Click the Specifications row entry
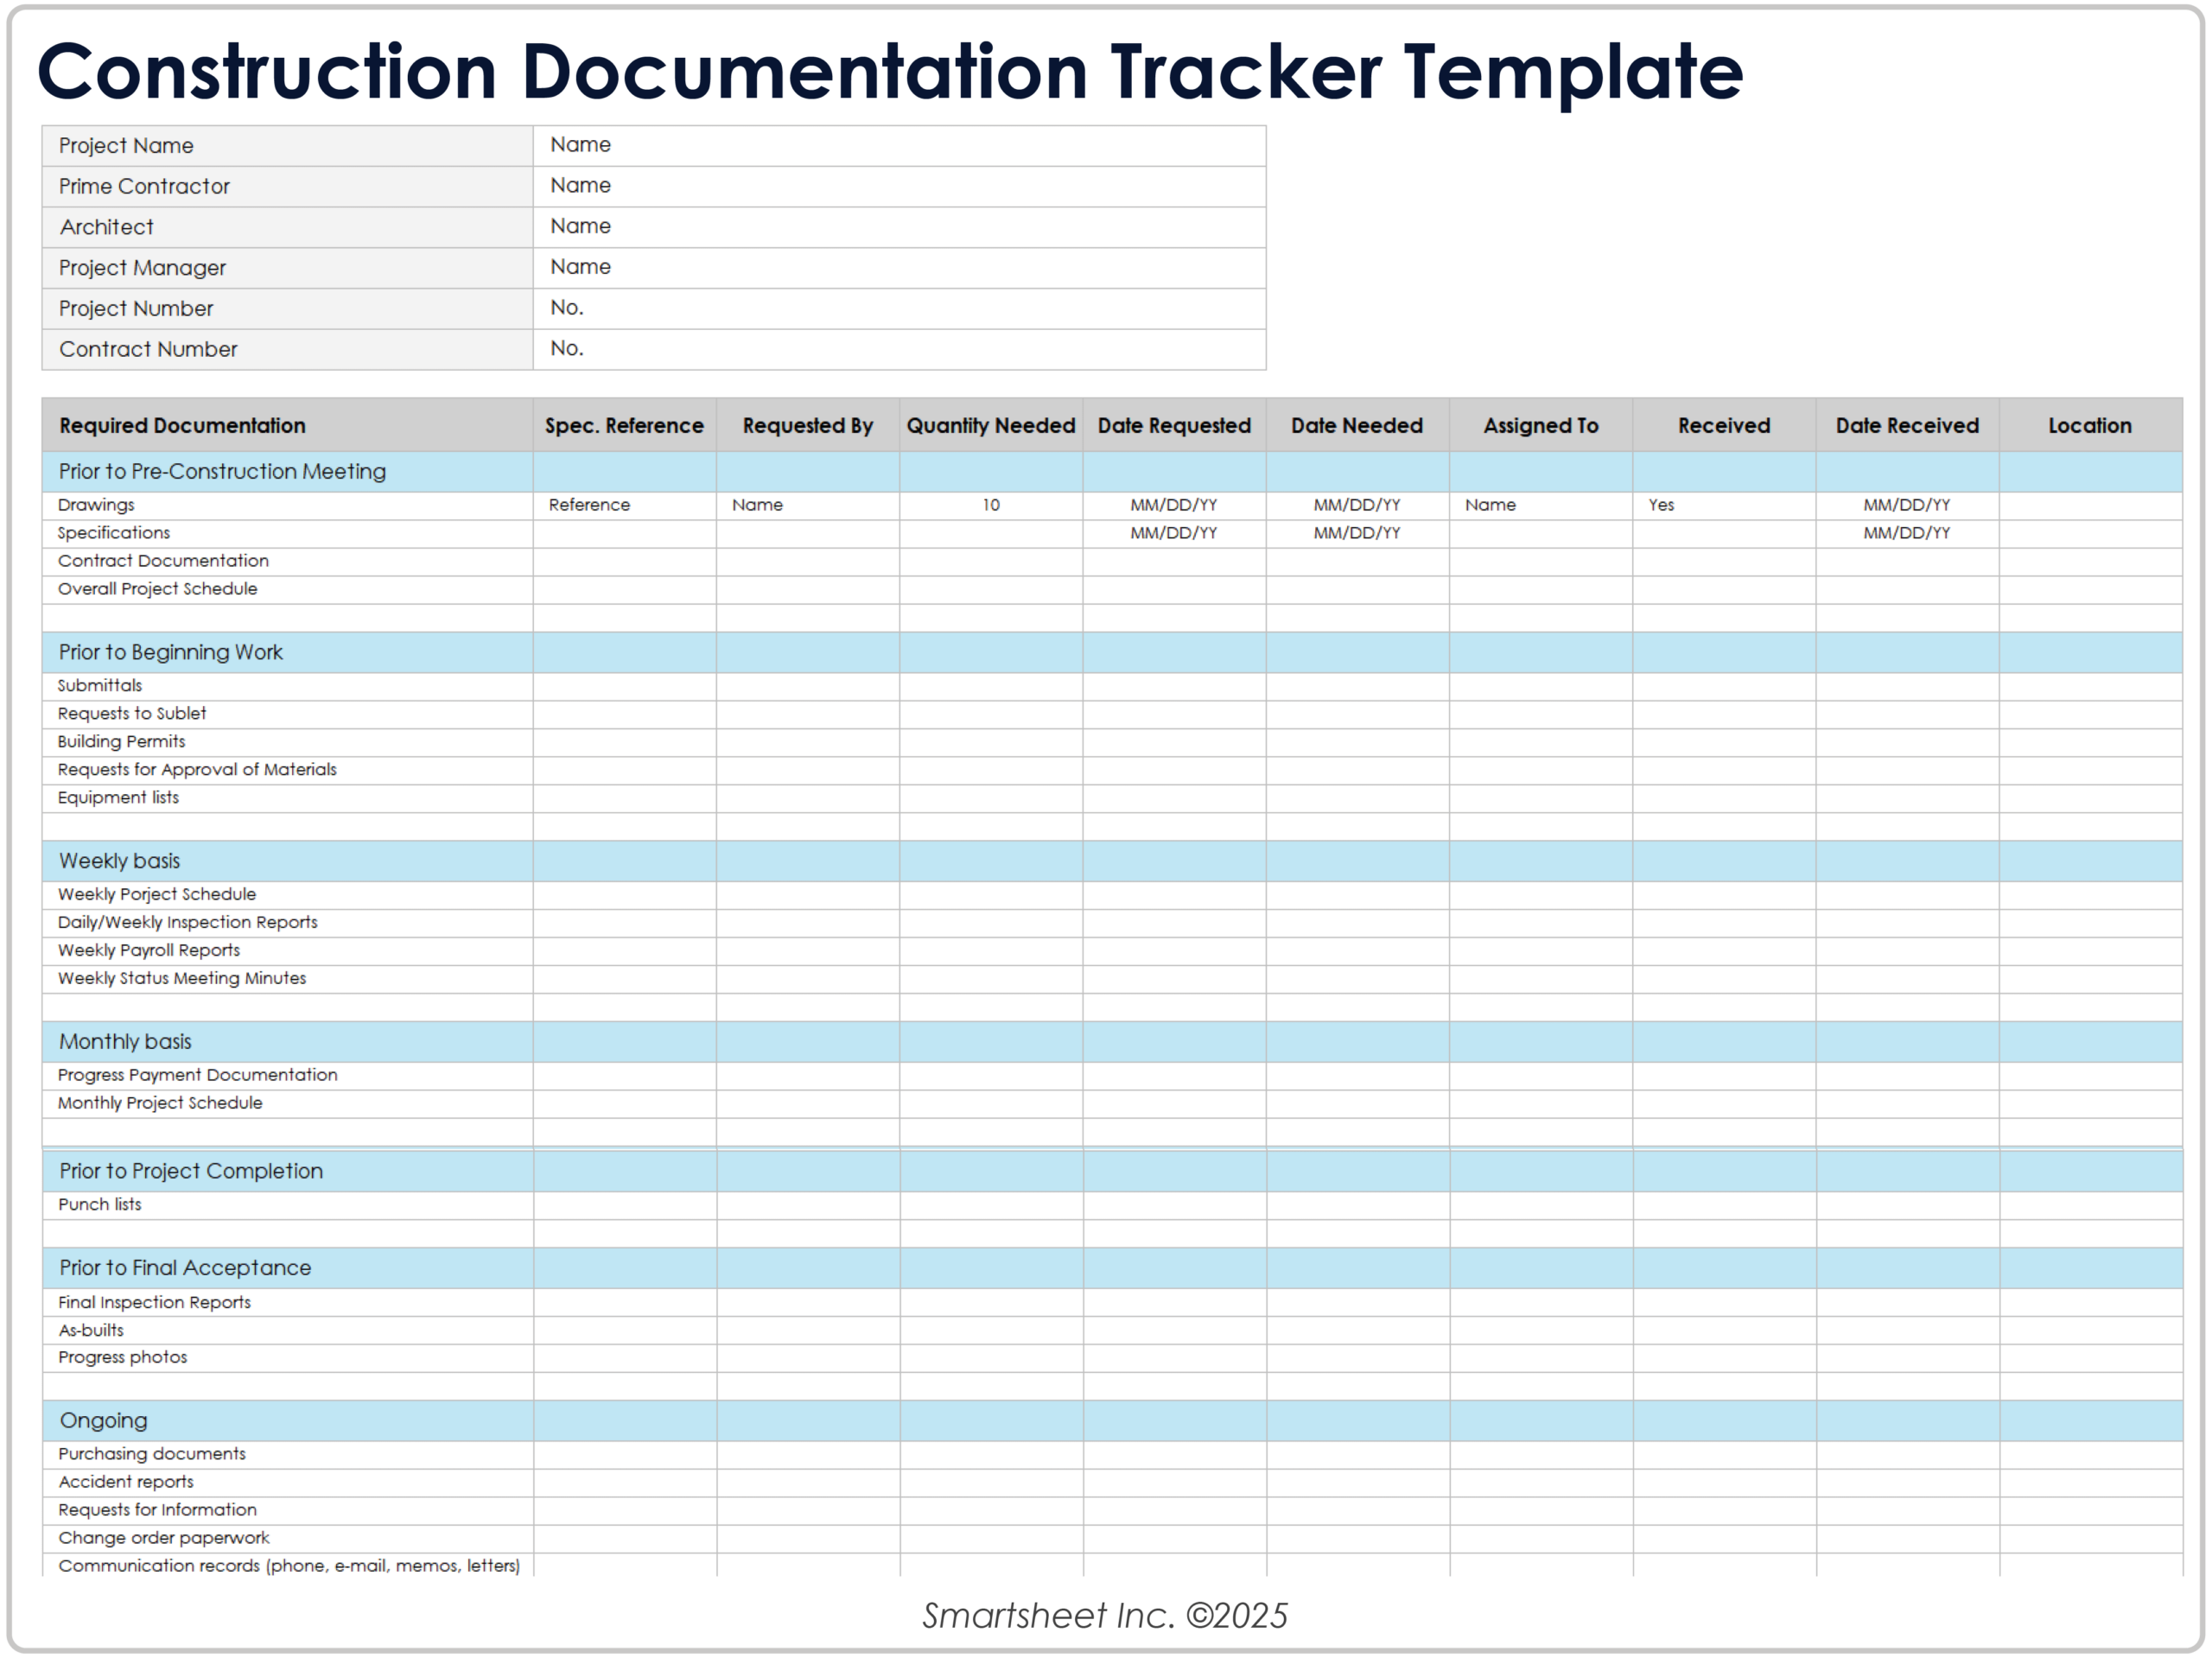Viewport: 2212px width, 1658px height. tap(113, 532)
